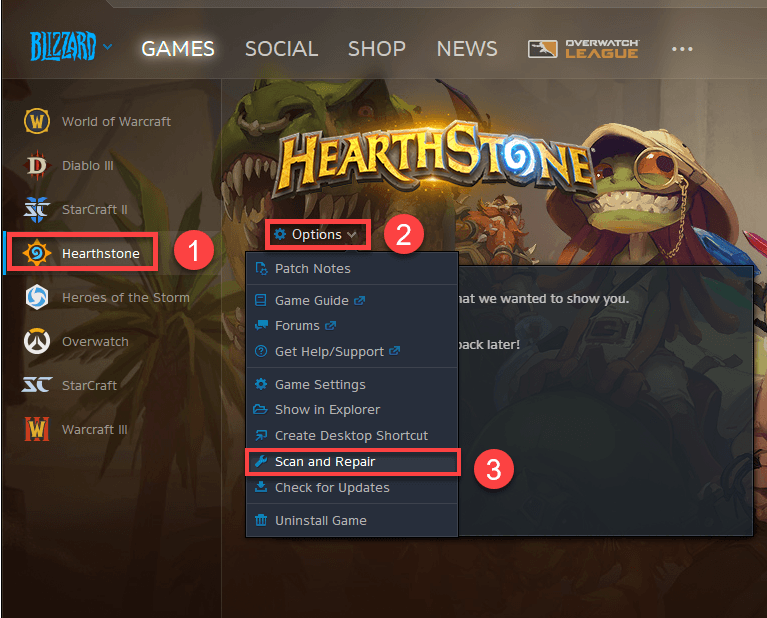
Task: Open the Overwatch game entry
Action: tap(76, 342)
